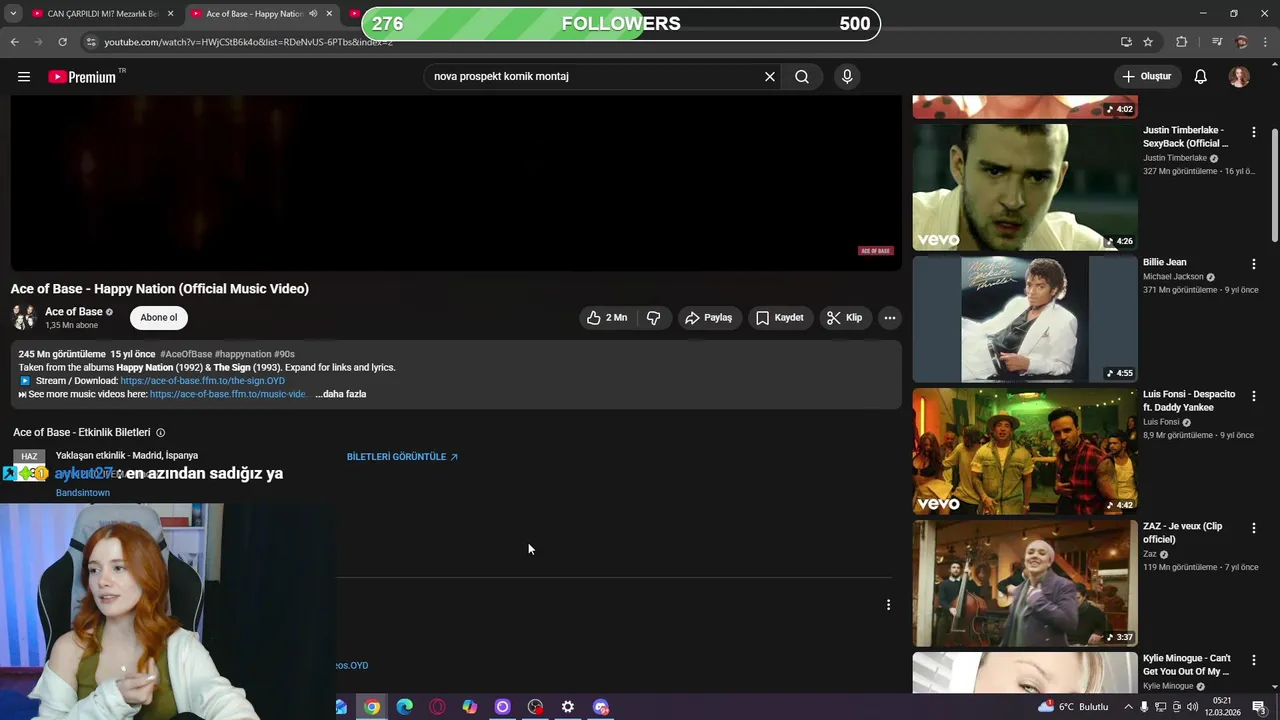Focus the browser address bar URL
1280x720 pixels.
(248, 42)
